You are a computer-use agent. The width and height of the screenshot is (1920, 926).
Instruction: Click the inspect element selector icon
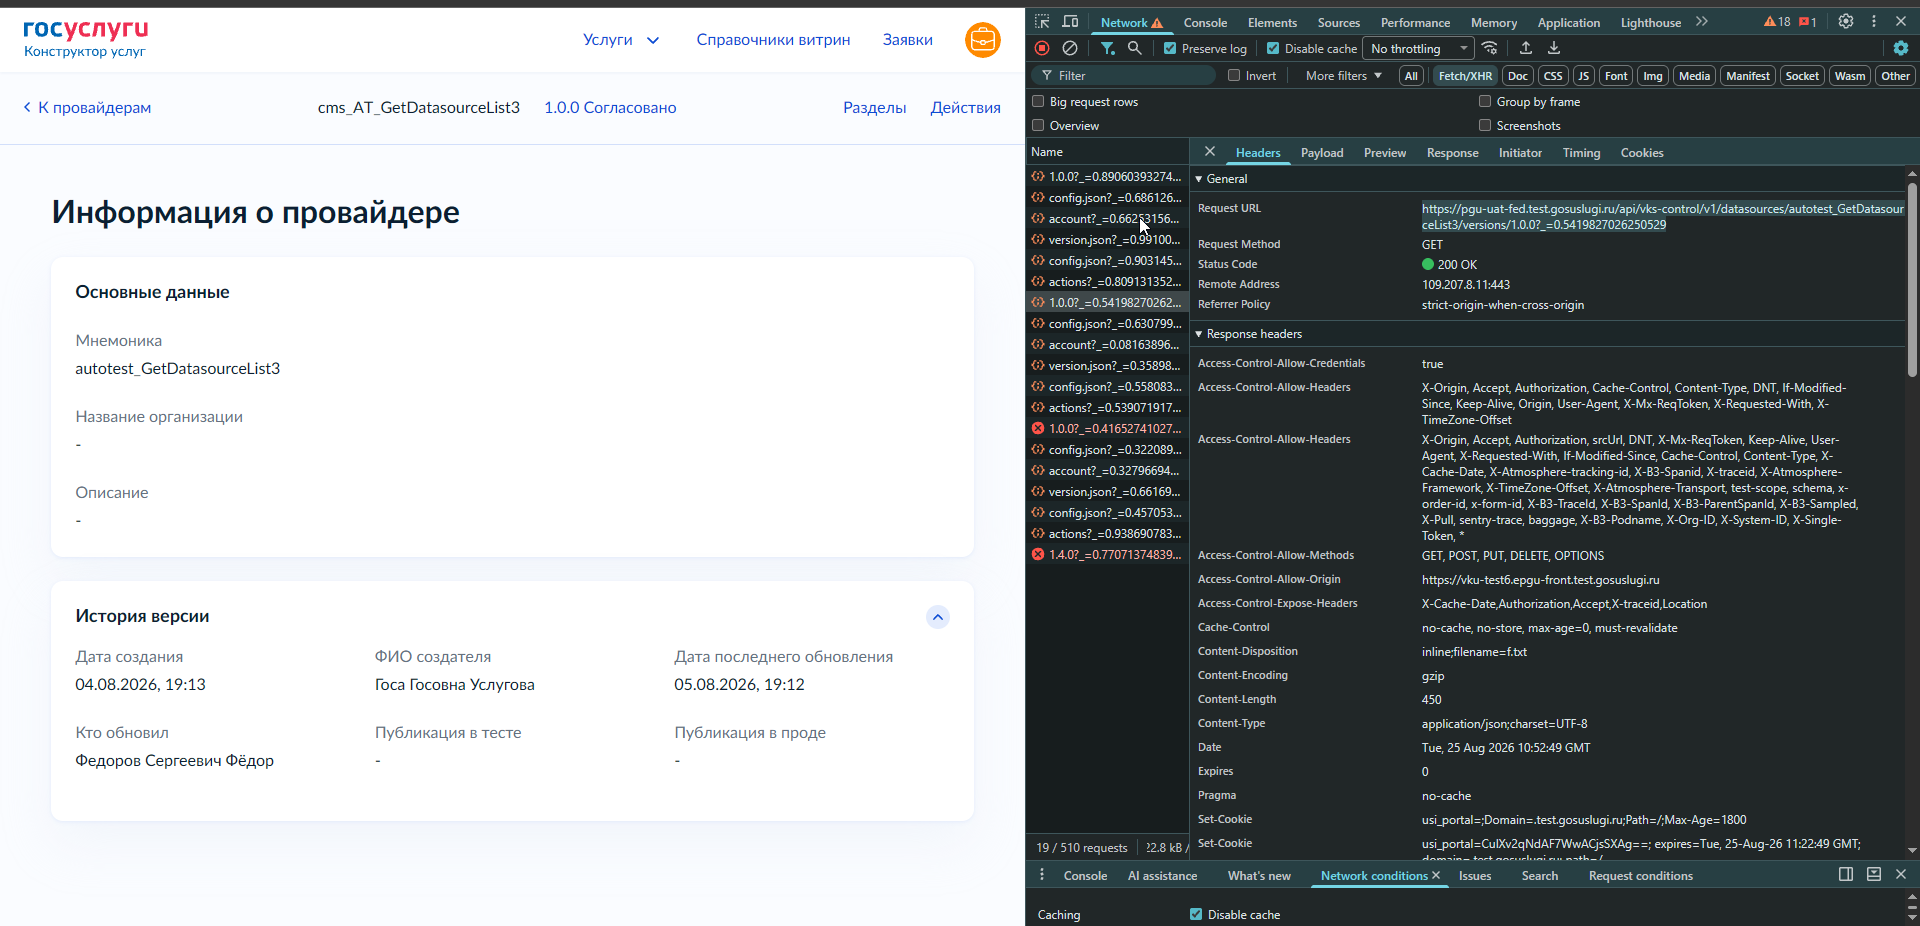pyautogui.click(x=1042, y=22)
